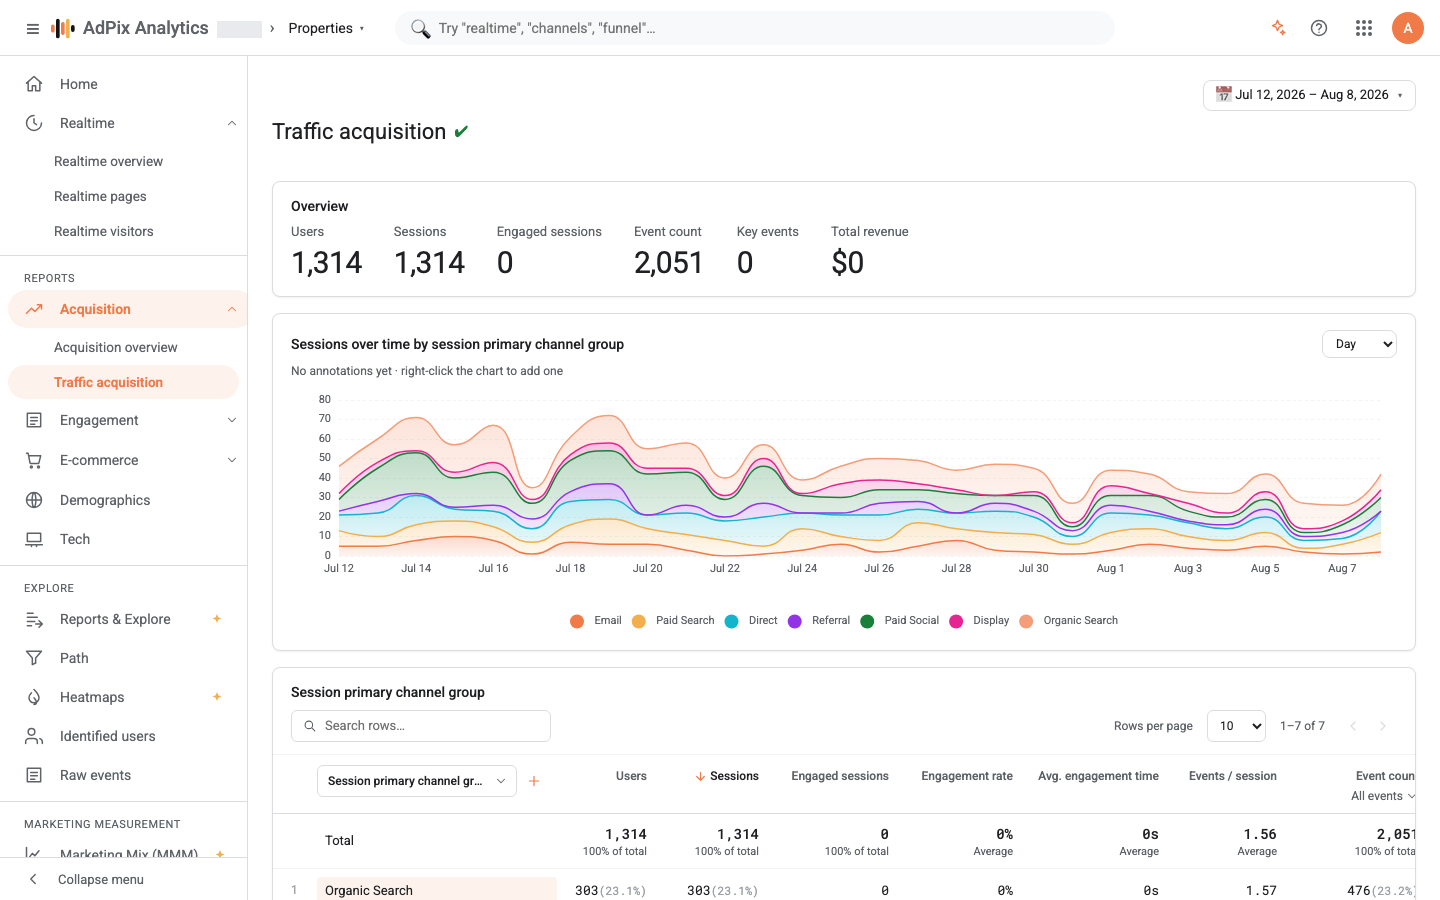Open the apps grid icon
This screenshot has width=1440, height=900.
(1364, 28)
